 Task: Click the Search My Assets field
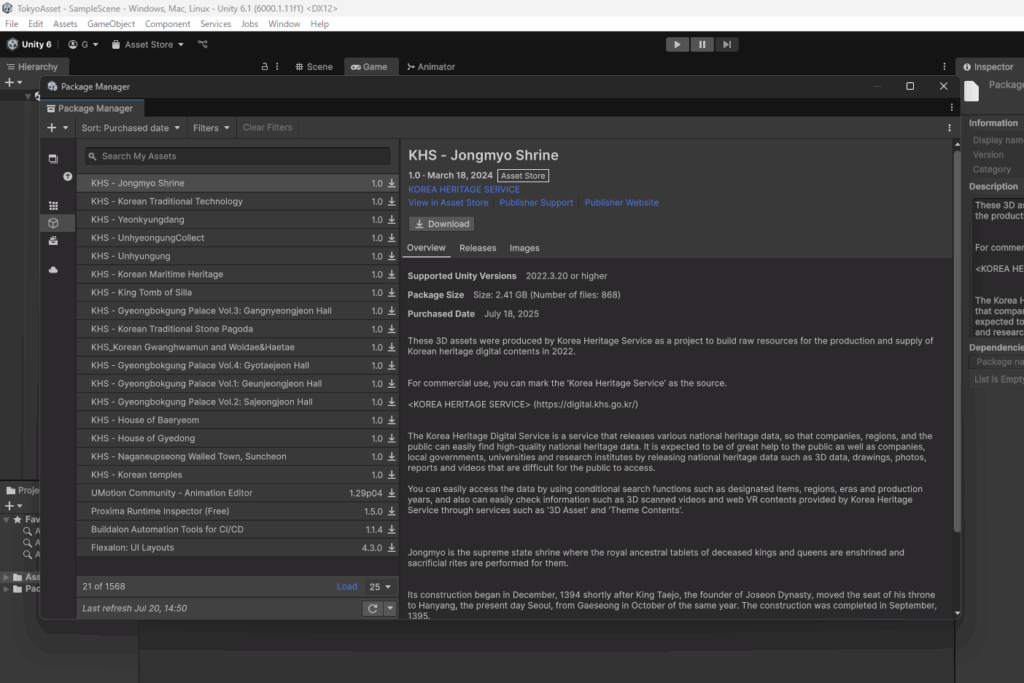(237, 156)
